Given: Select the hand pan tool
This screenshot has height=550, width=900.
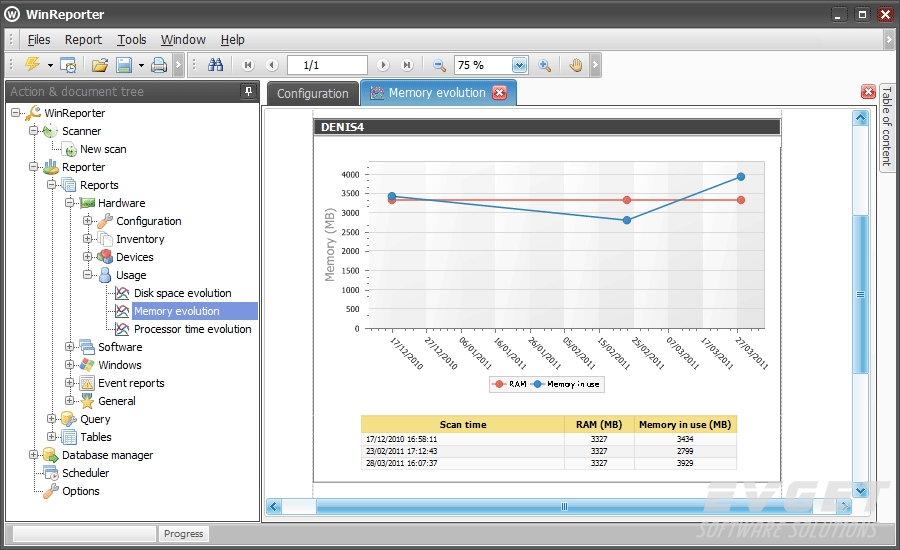Looking at the screenshot, I should tap(575, 65).
